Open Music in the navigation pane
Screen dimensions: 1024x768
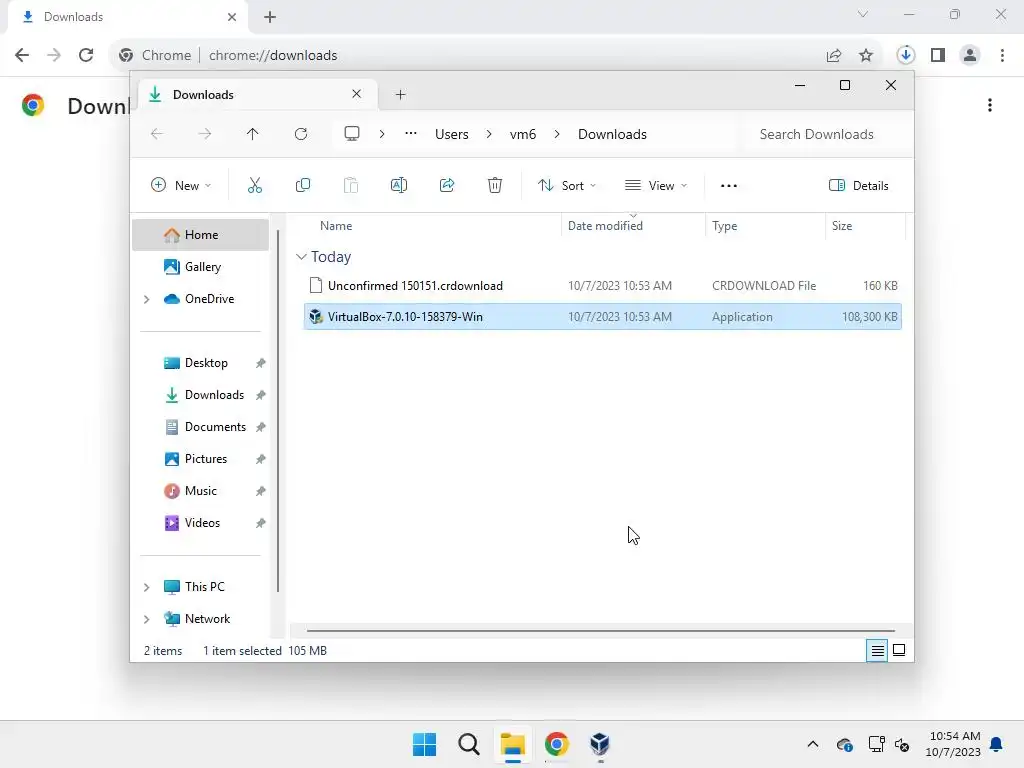(x=200, y=490)
